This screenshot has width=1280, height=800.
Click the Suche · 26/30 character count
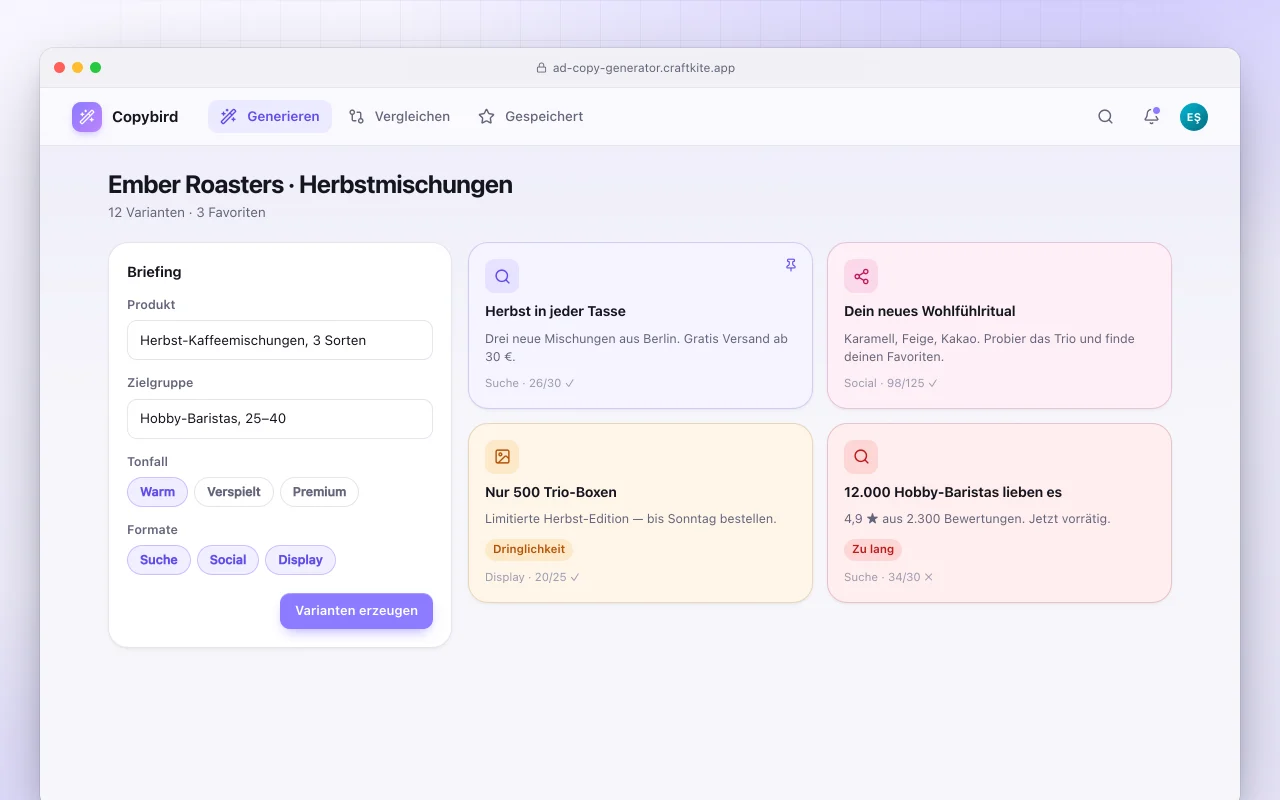(530, 383)
